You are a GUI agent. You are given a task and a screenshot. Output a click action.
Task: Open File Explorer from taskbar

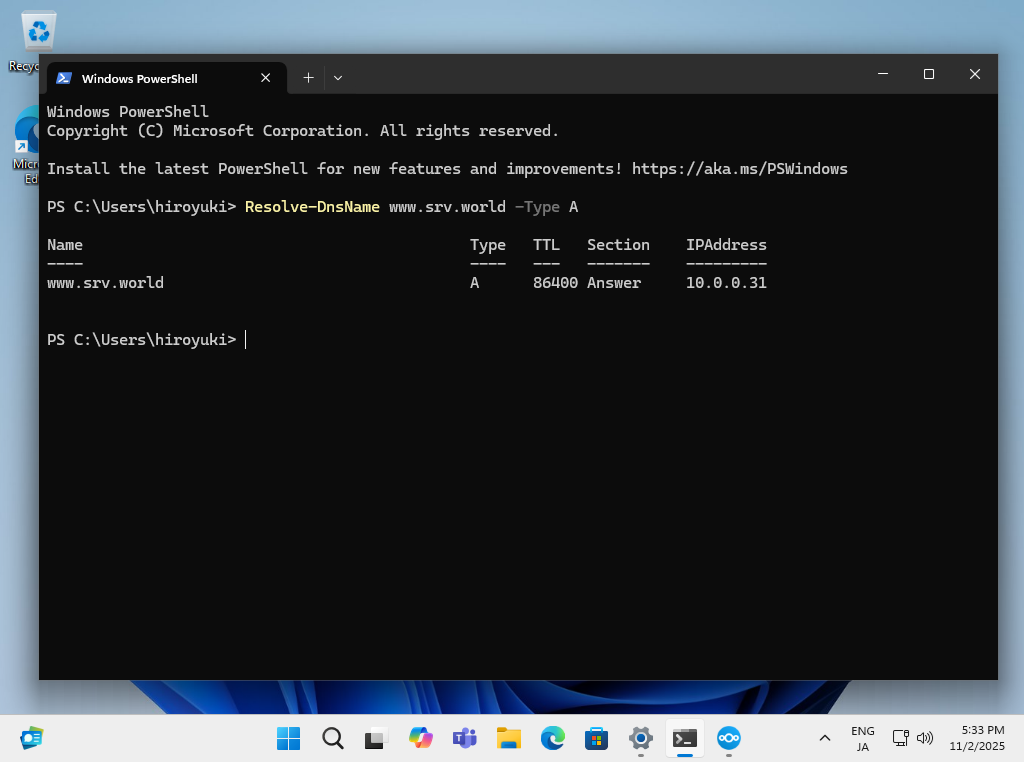pos(509,738)
